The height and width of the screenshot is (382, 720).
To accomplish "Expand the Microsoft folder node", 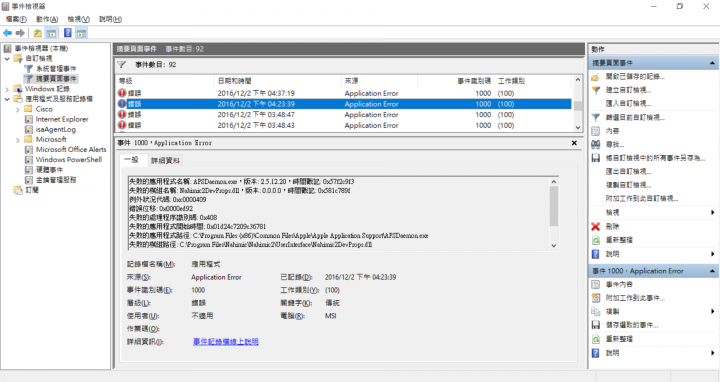I will tap(18, 140).
